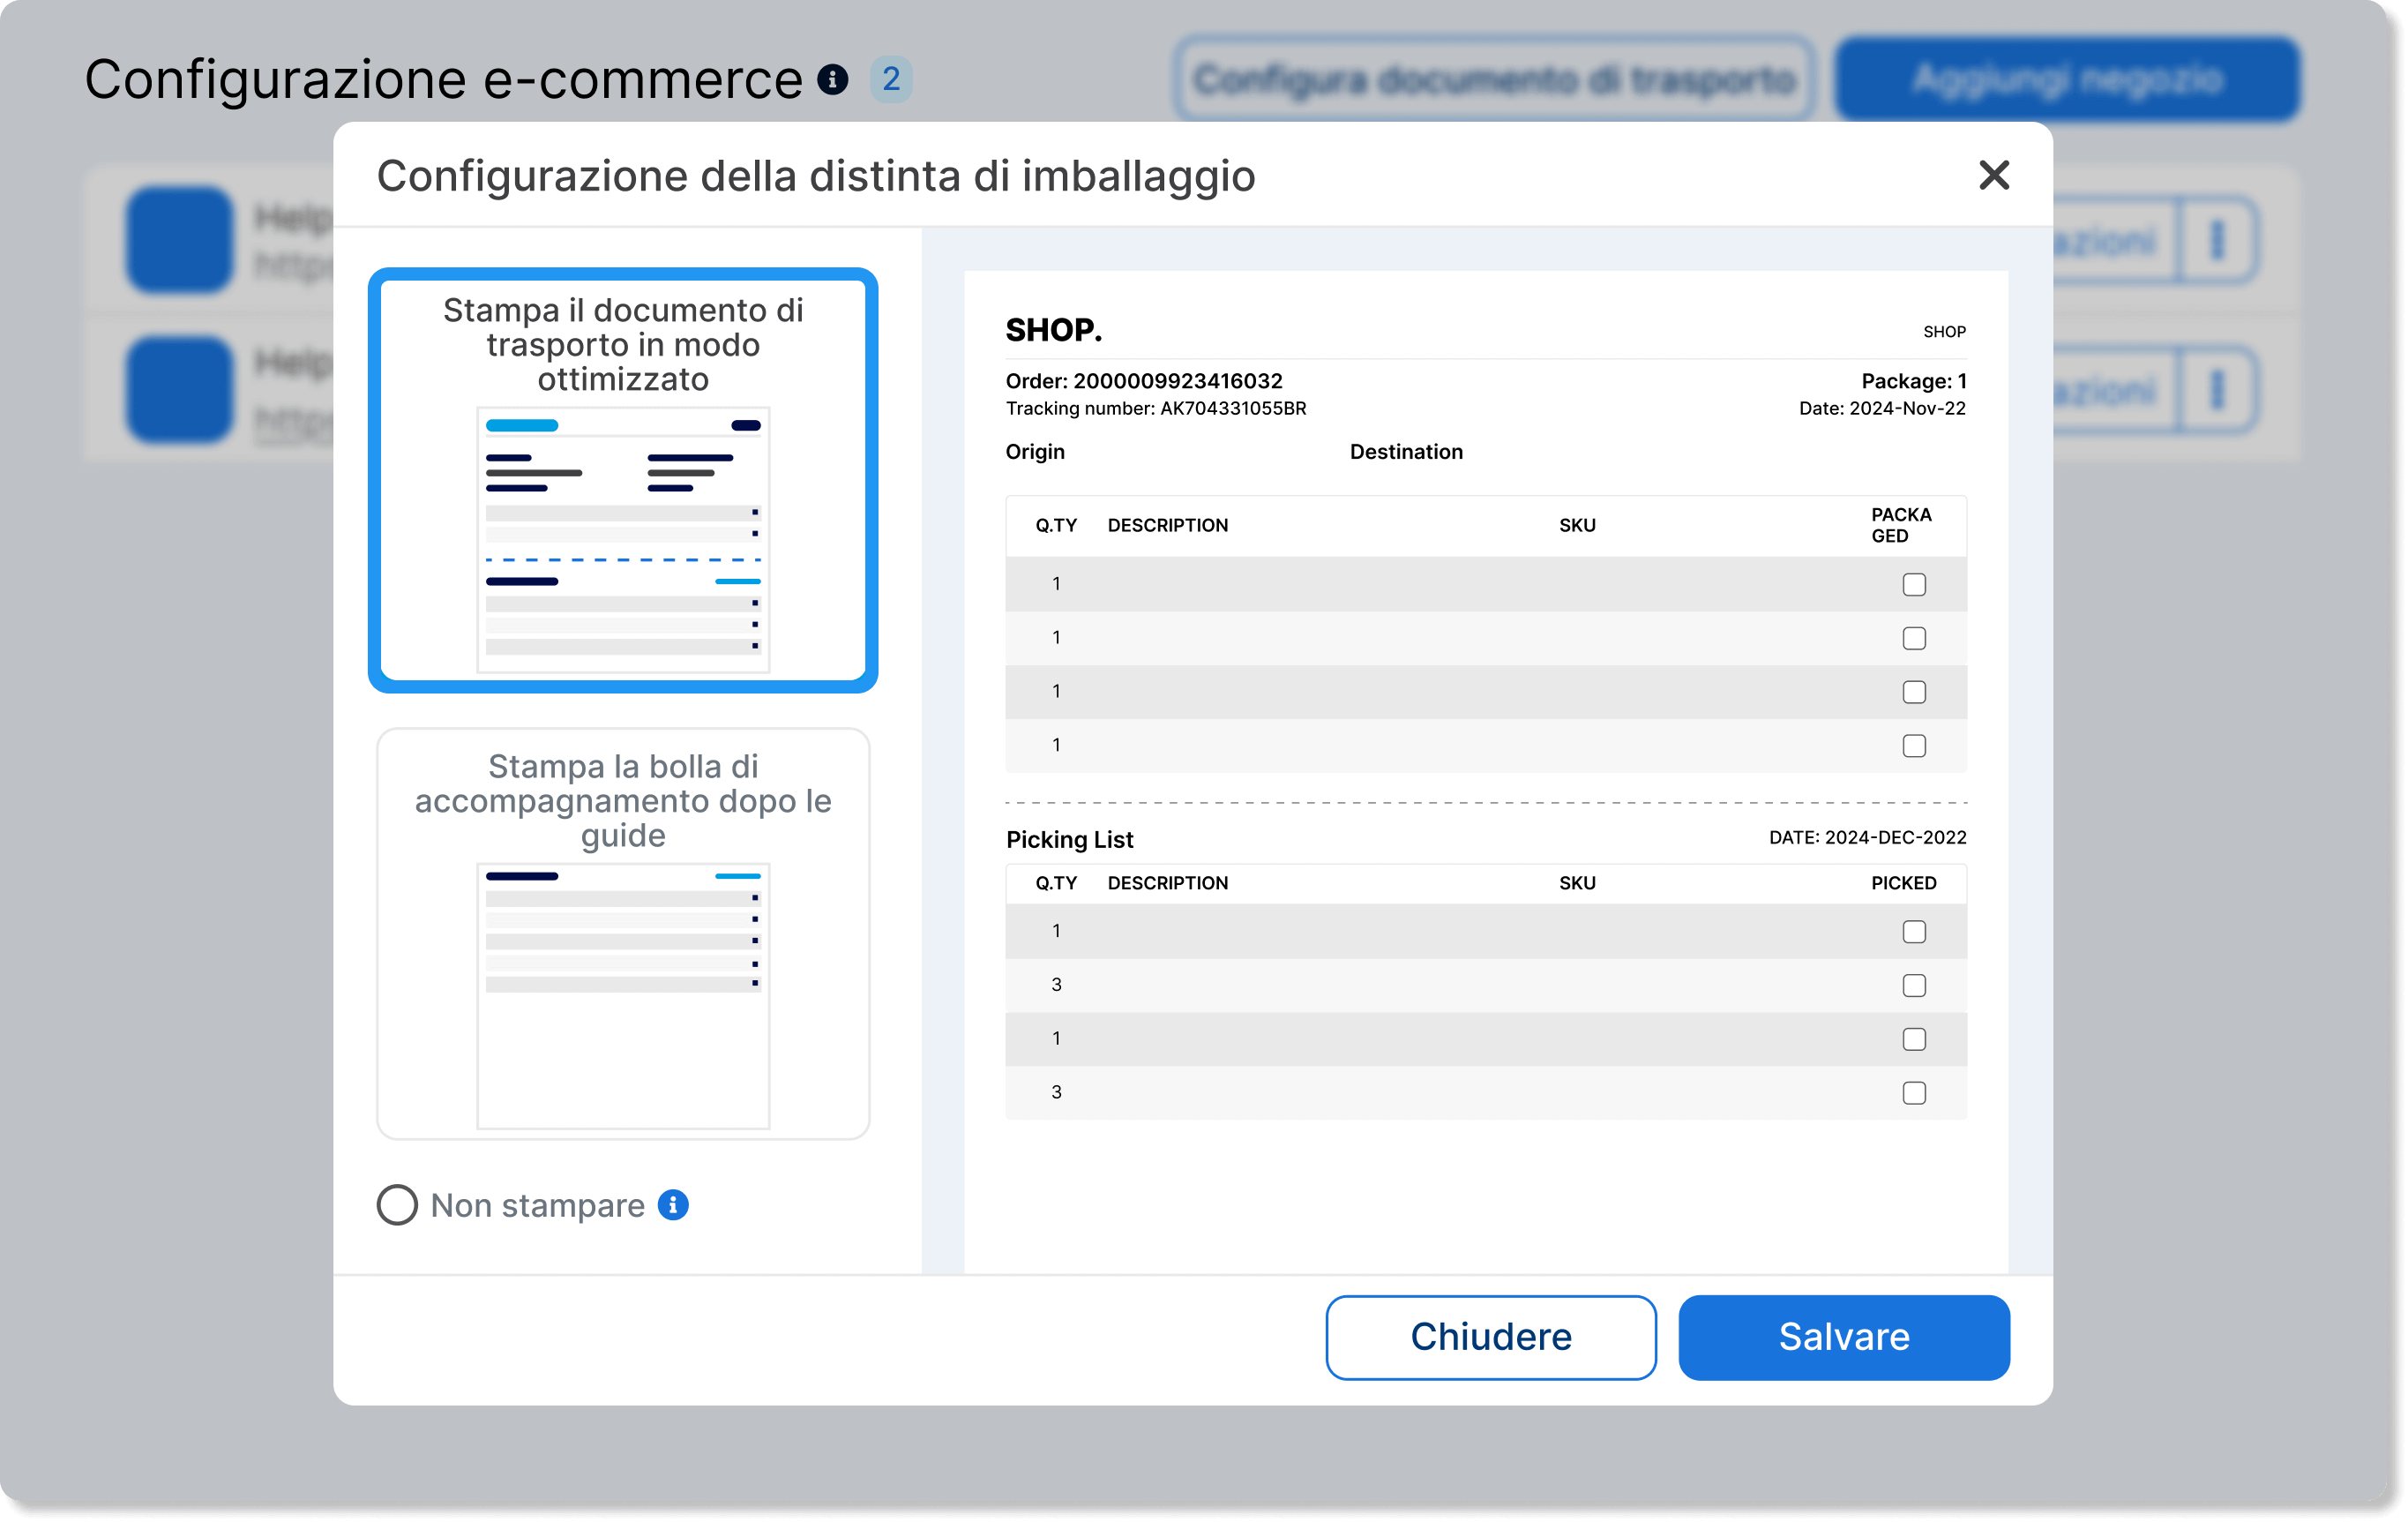Close the packing slip dialog with X
This screenshot has height=1522, width=2408.
(1993, 175)
